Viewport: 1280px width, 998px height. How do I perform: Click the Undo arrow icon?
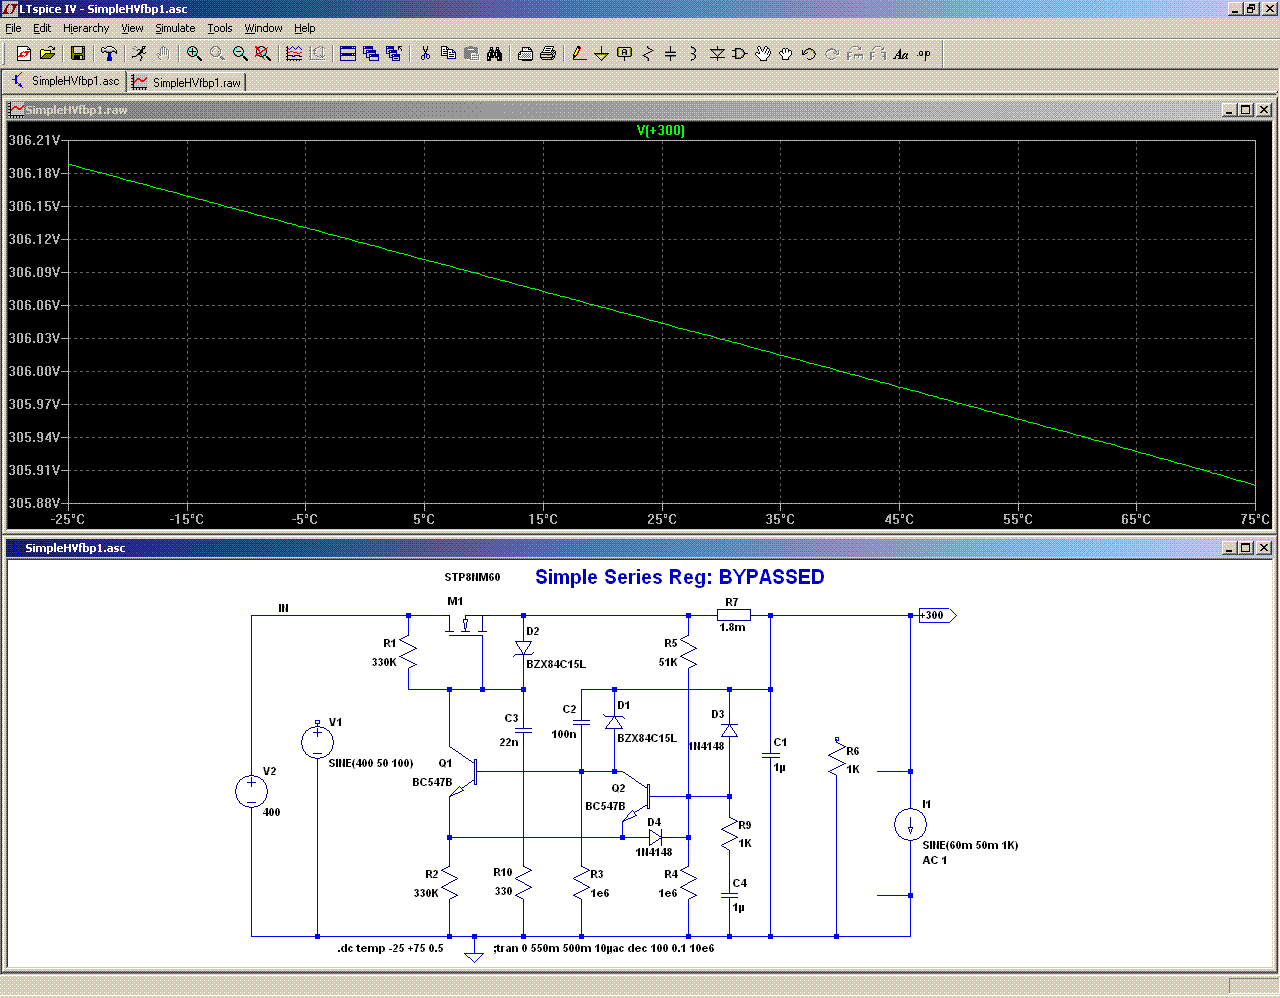click(809, 54)
